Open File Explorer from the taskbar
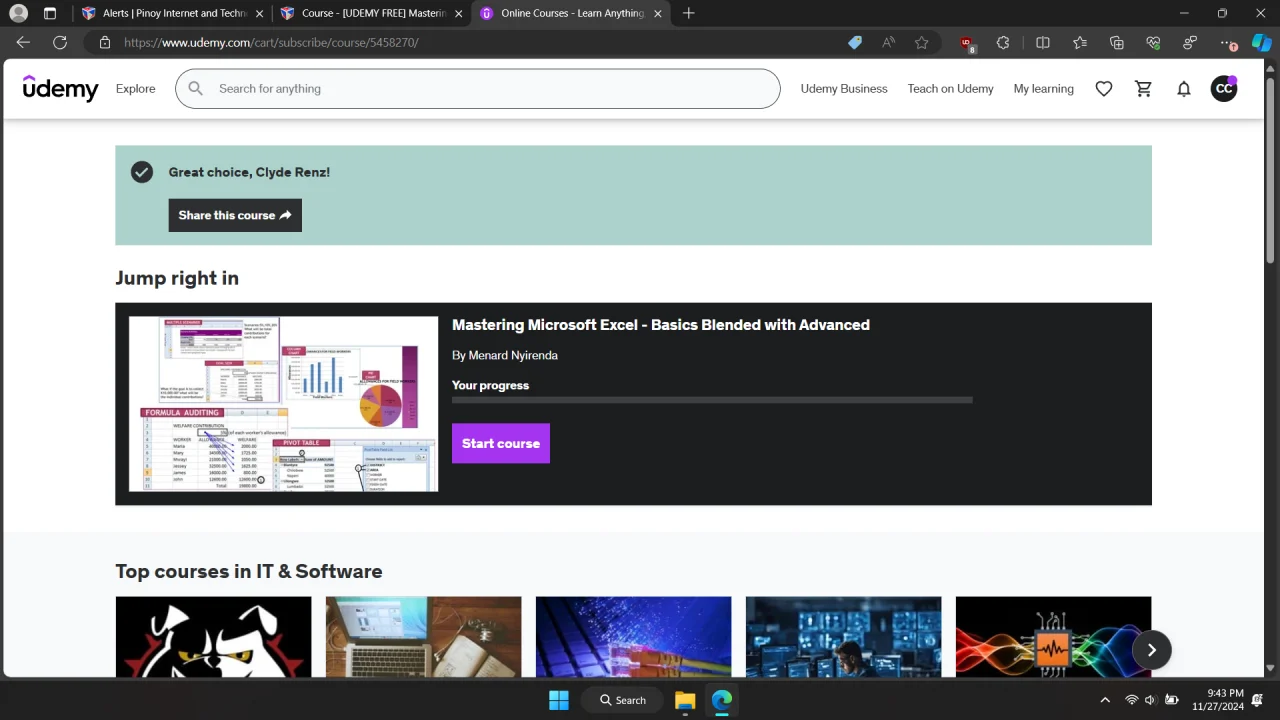1280x720 pixels. point(685,700)
